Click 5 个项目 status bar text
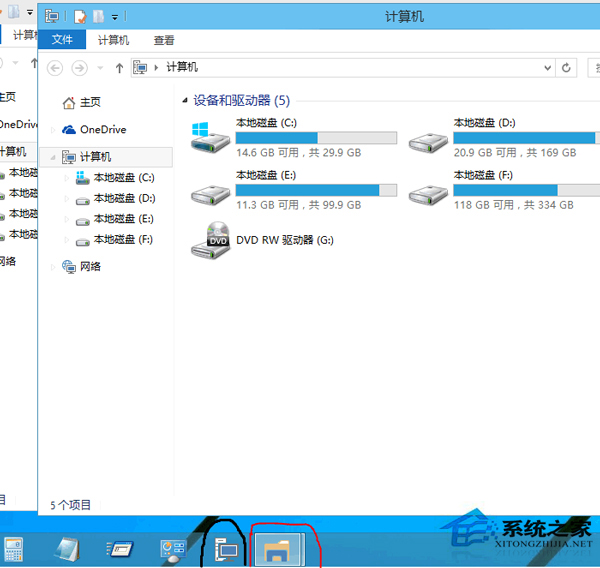Viewport: 600px width, 568px height. [x=71, y=505]
